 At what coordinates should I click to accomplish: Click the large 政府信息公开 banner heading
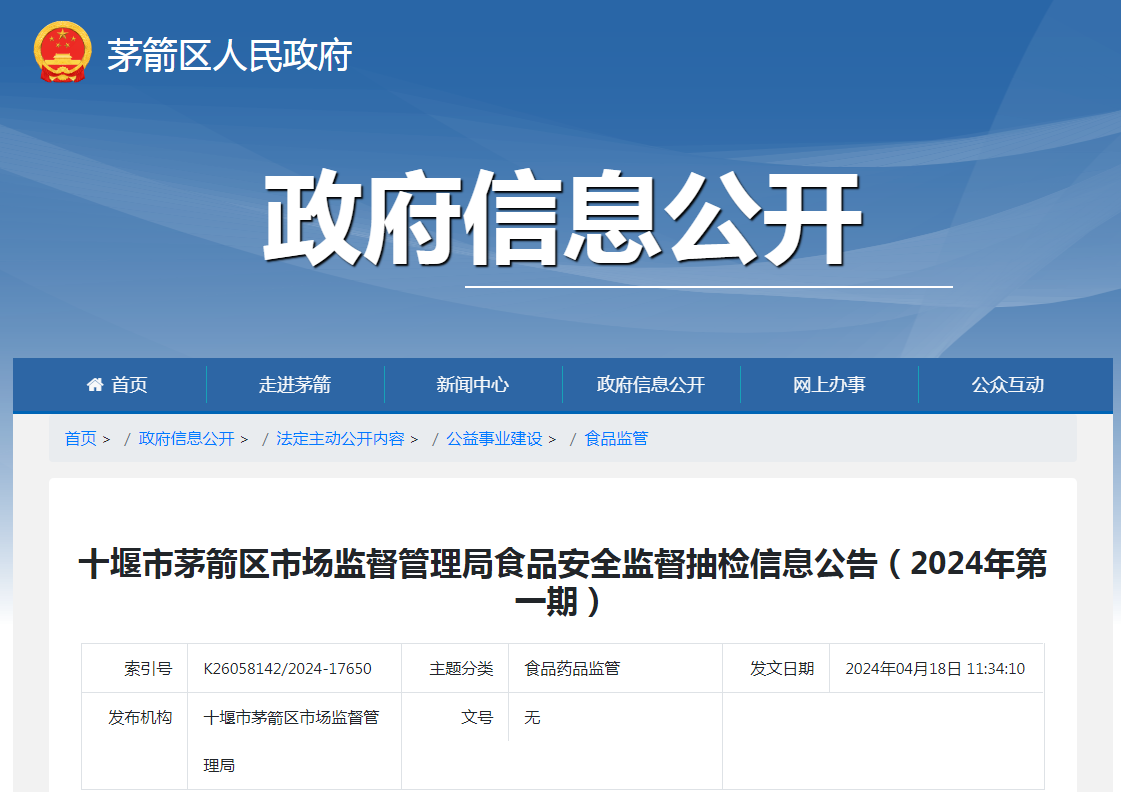coord(563,218)
